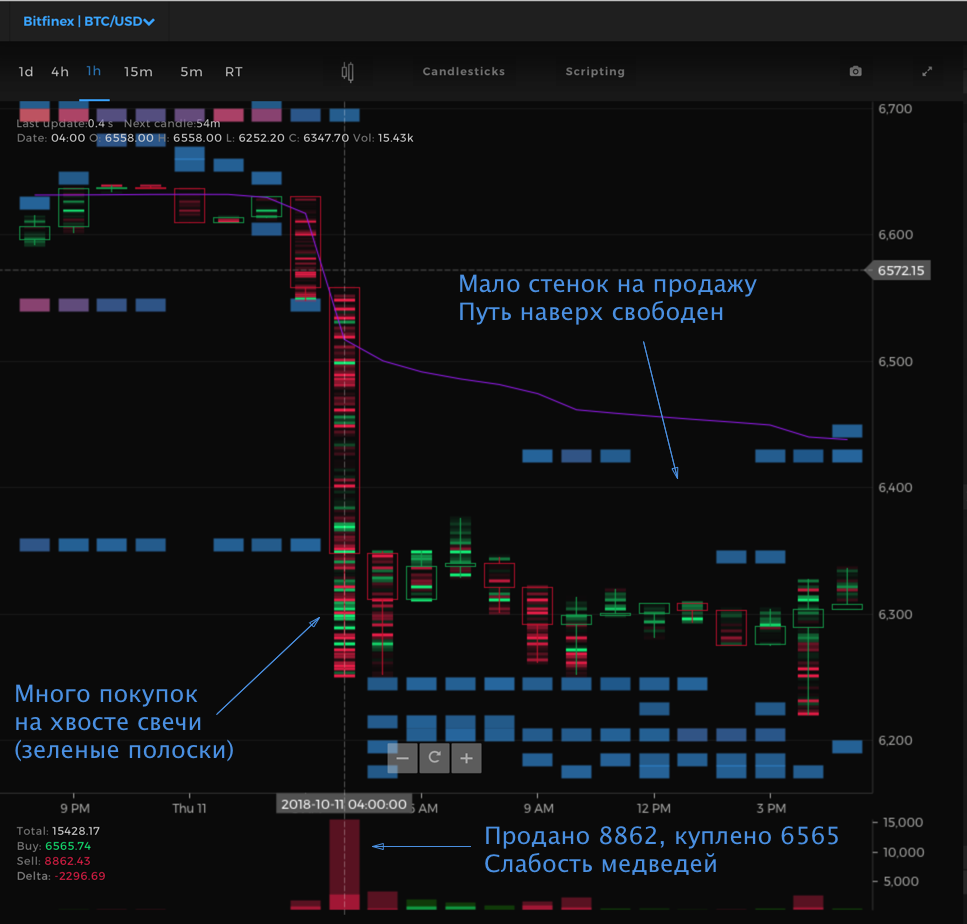
Task: Select the 1h timeframe
Action: pos(94,72)
